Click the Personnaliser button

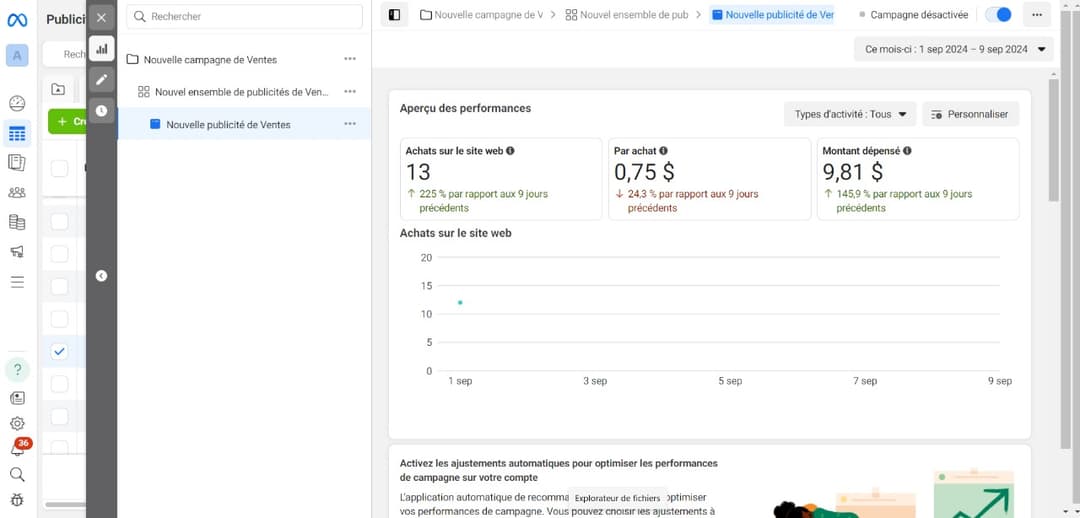(969, 114)
